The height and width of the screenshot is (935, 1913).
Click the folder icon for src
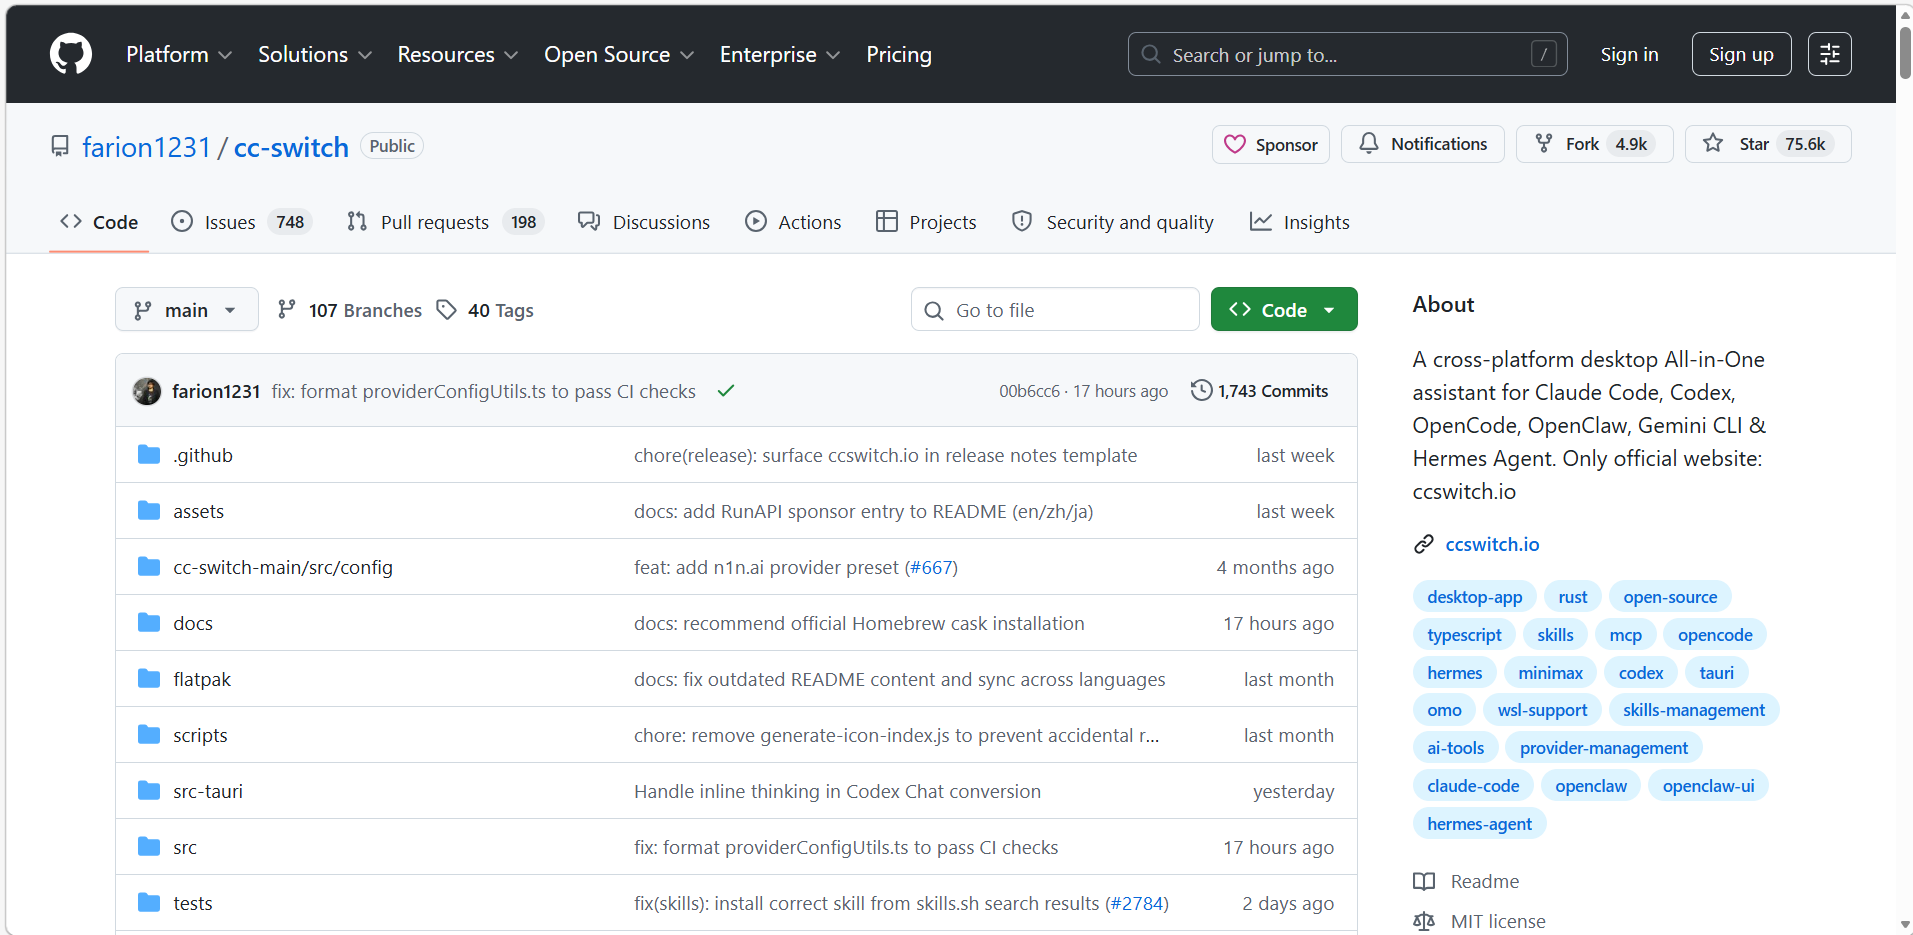click(x=149, y=847)
